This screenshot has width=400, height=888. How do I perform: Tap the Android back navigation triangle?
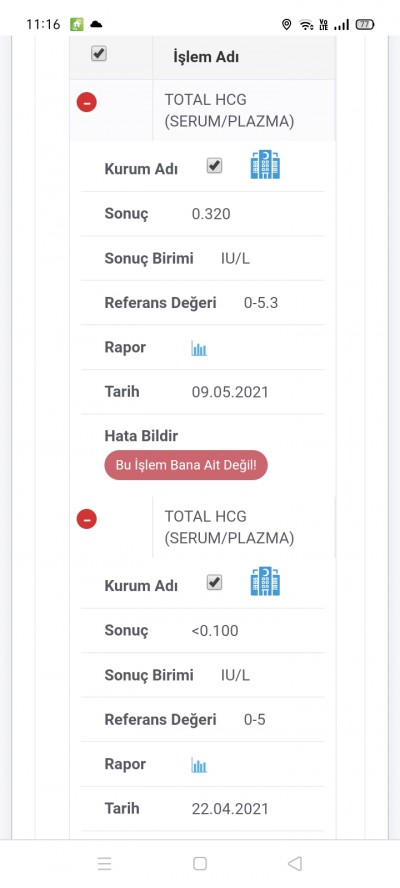pyautogui.click(x=295, y=863)
